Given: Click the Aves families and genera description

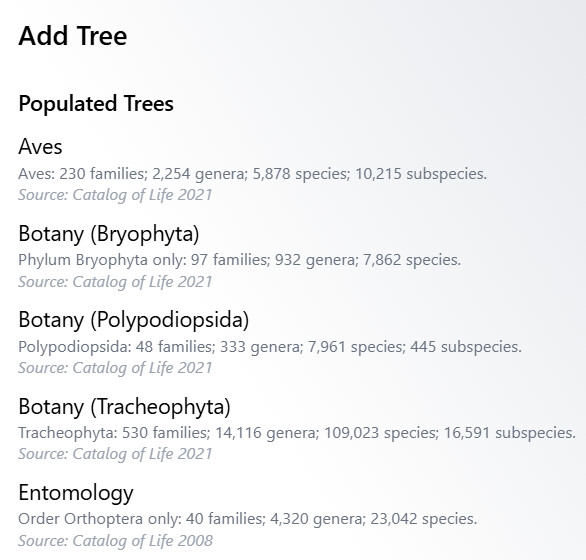Looking at the screenshot, I should tap(252, 174).
